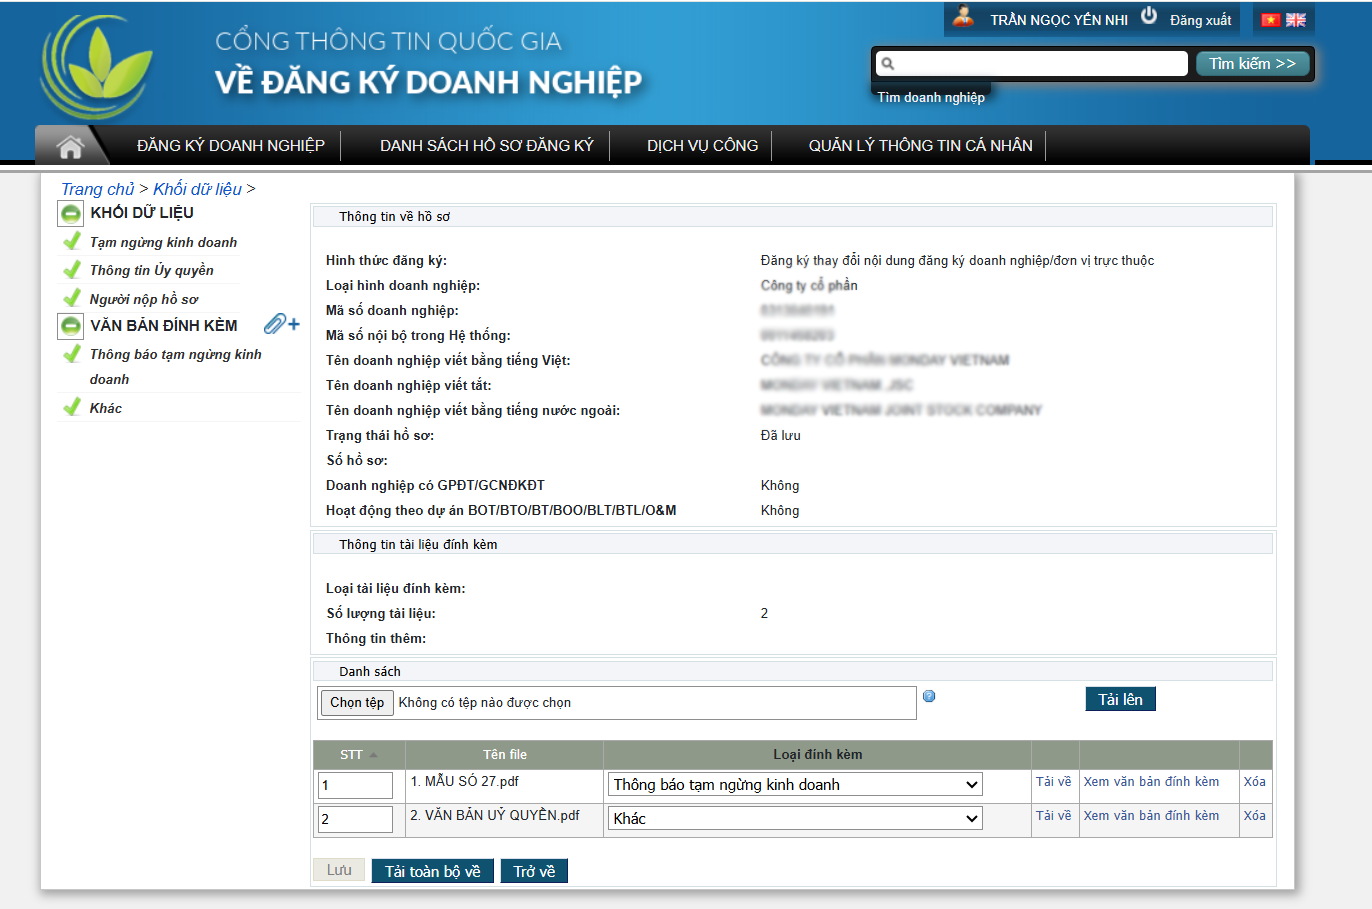Collapse the KHỐI DỮ LIỆU section

[71, 213]
